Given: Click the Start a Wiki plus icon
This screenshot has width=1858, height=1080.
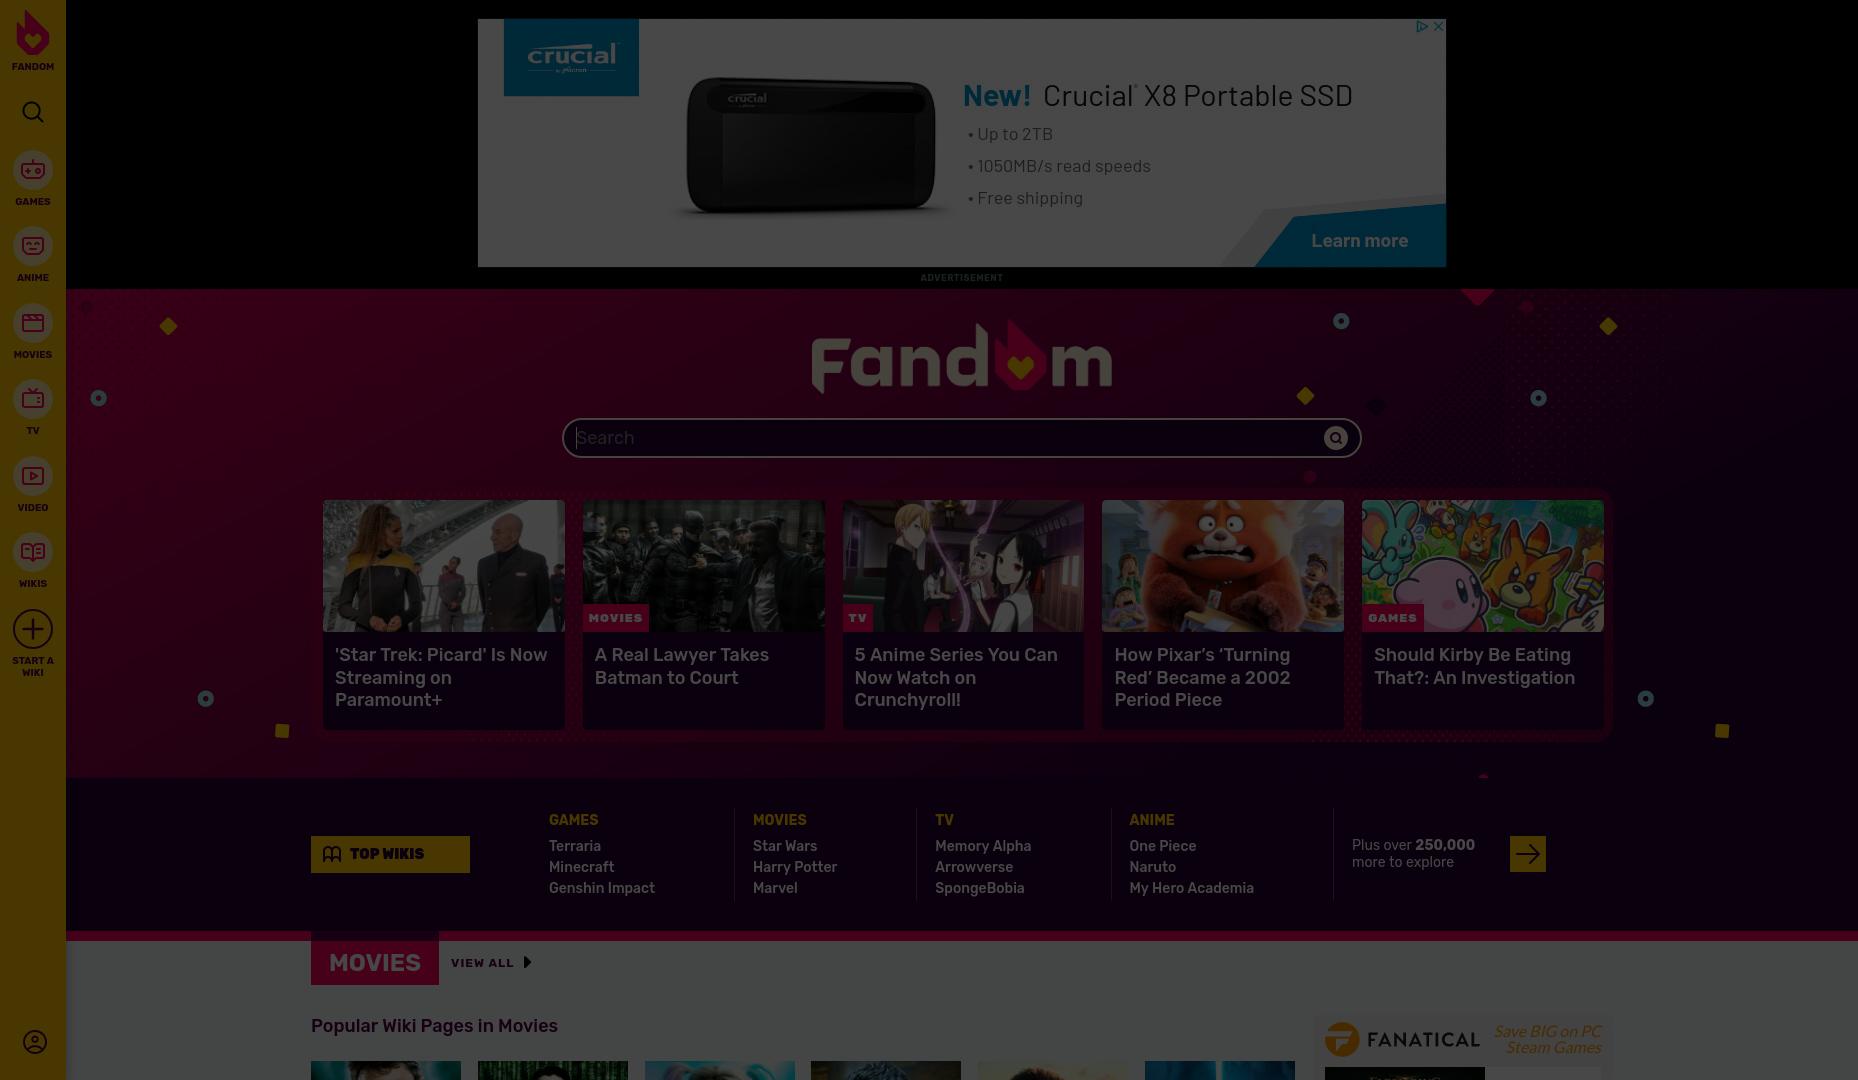Looking at the screenshot, I should click(x=32, y=629).
